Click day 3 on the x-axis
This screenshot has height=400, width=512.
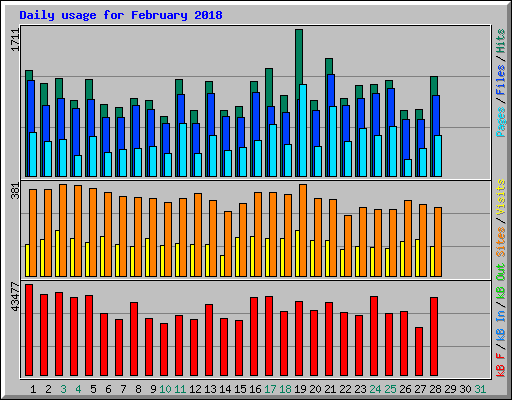click(x=63, y=389)
